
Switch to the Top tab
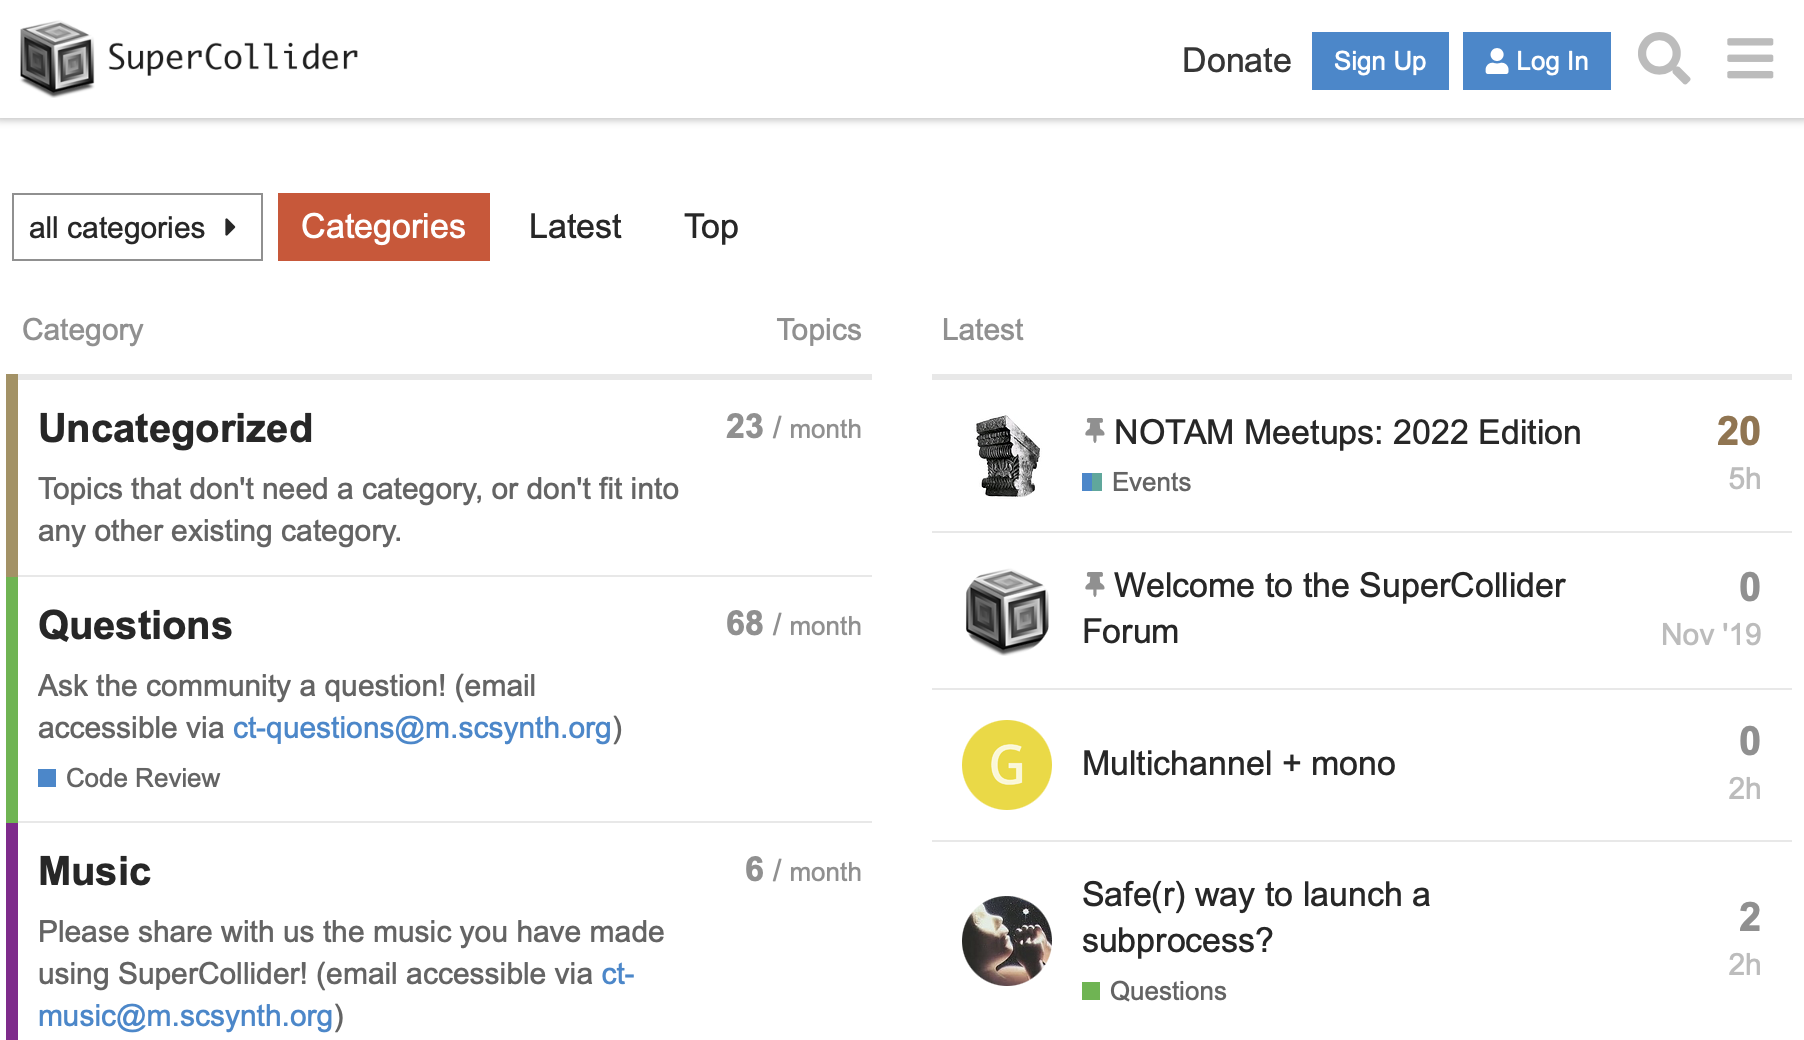coord(711,227)
